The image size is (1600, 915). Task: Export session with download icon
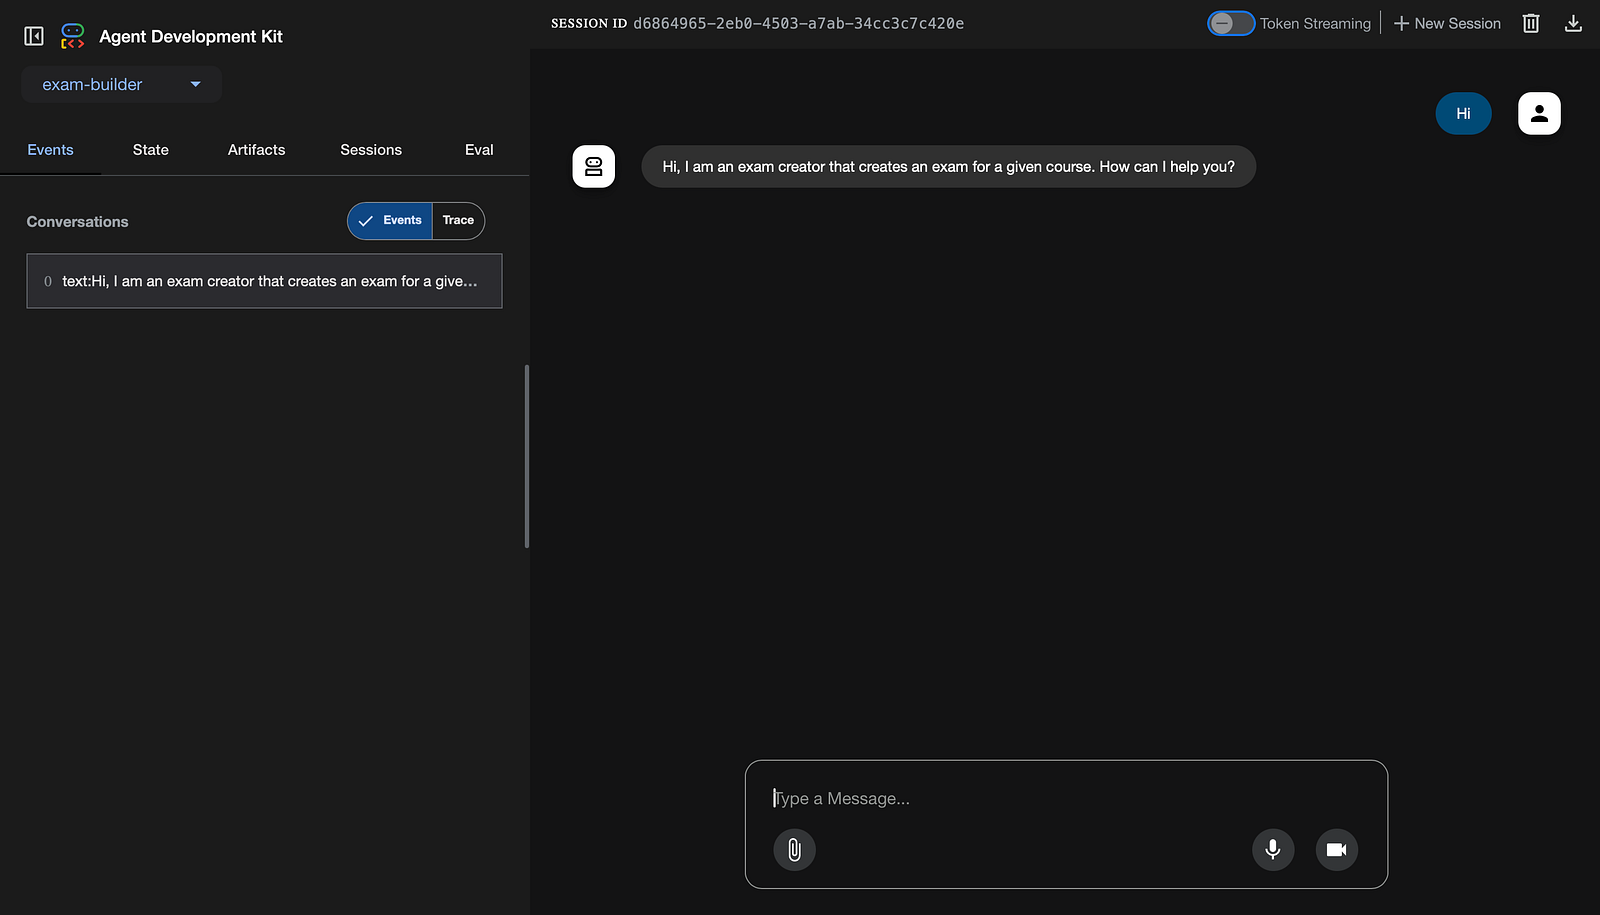tap(1573, 23)
